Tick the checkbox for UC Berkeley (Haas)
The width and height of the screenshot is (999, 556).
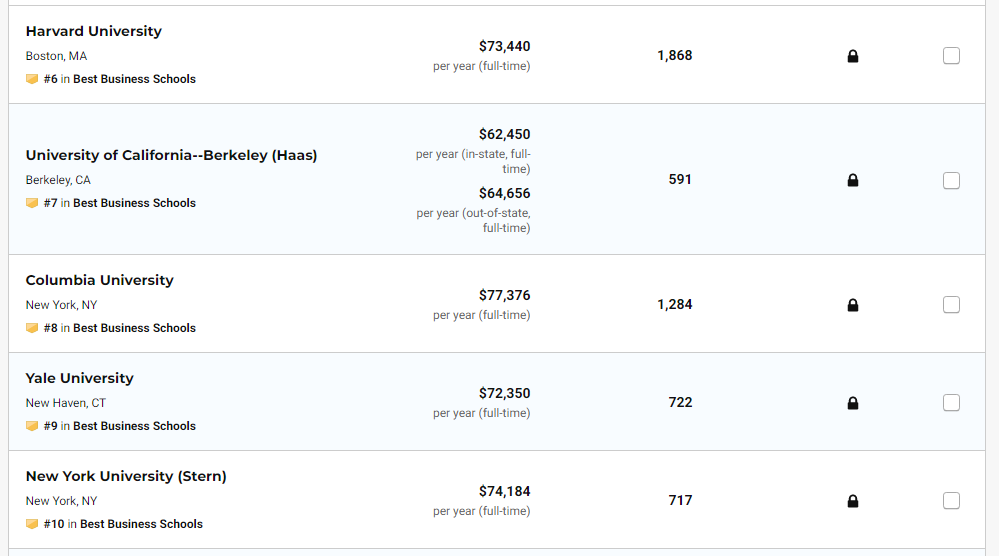click(x=951, y=180)
